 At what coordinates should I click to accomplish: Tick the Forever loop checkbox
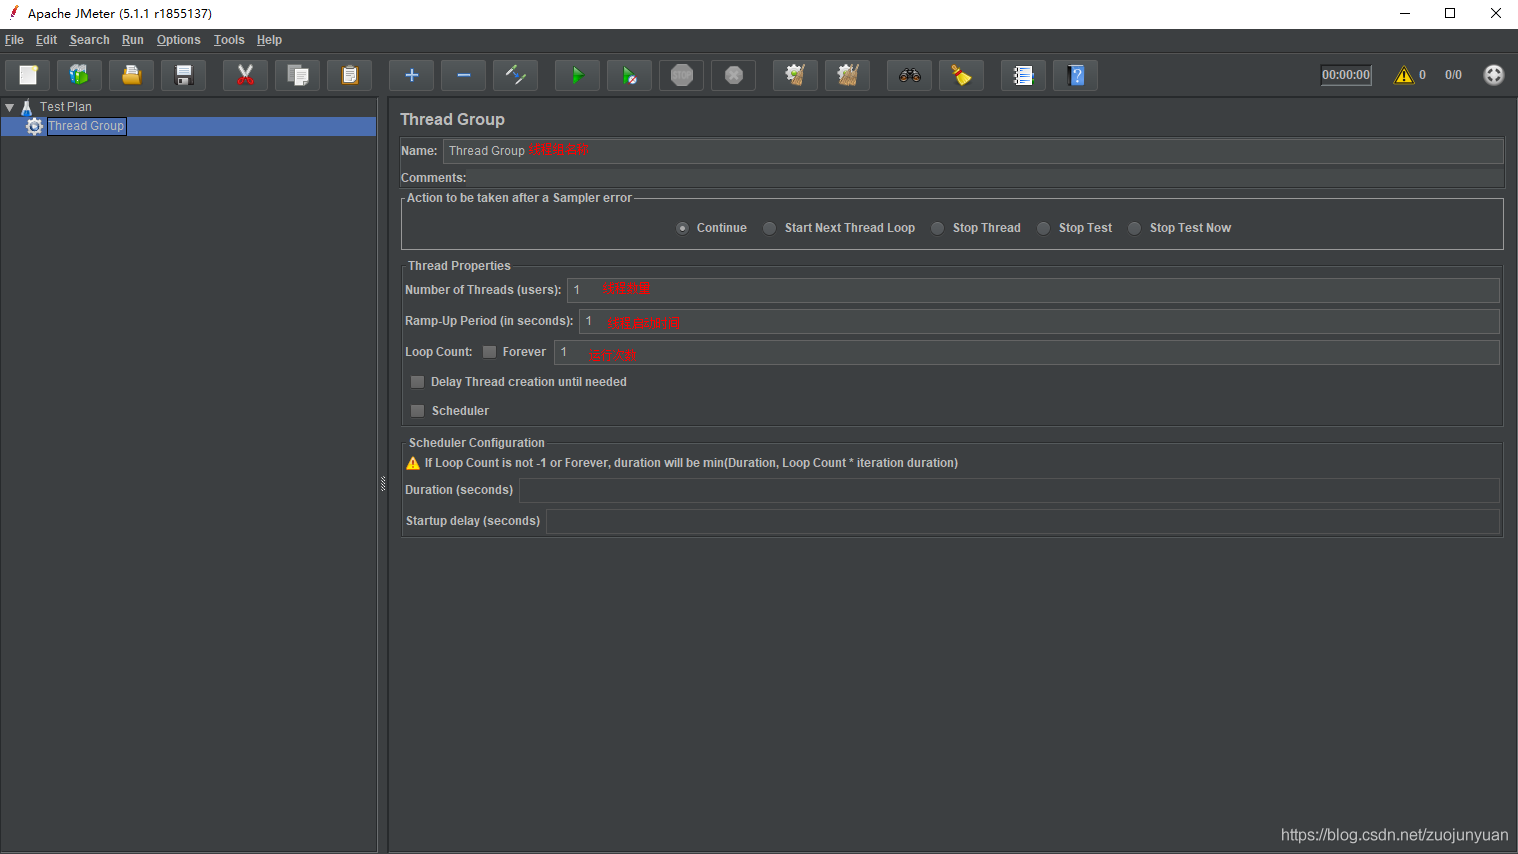click(489, 352)
